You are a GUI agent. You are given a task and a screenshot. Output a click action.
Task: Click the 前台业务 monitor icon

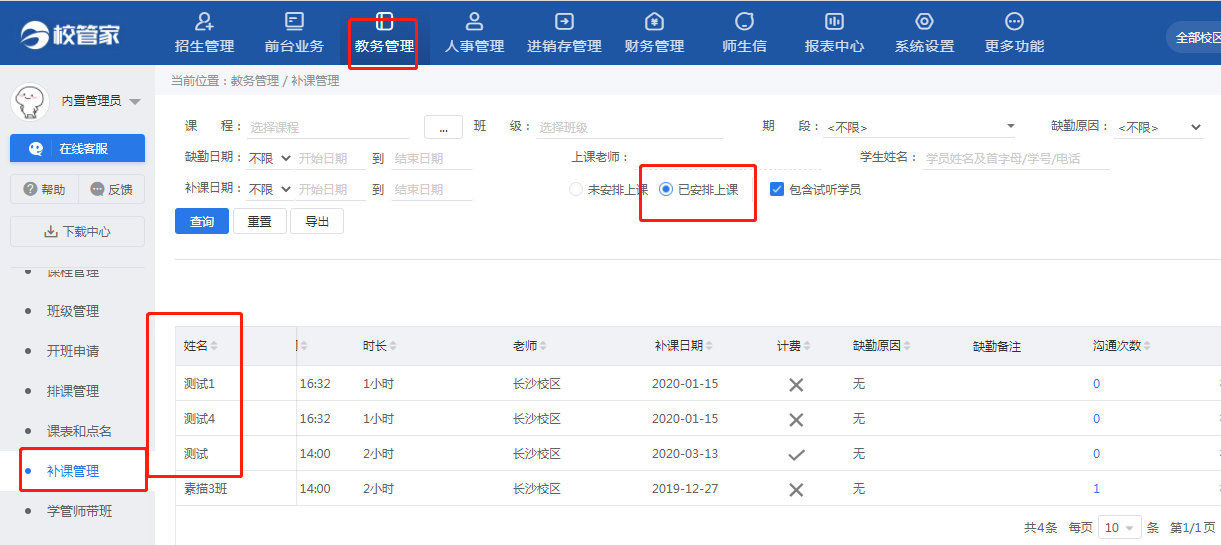coord(294,21)
